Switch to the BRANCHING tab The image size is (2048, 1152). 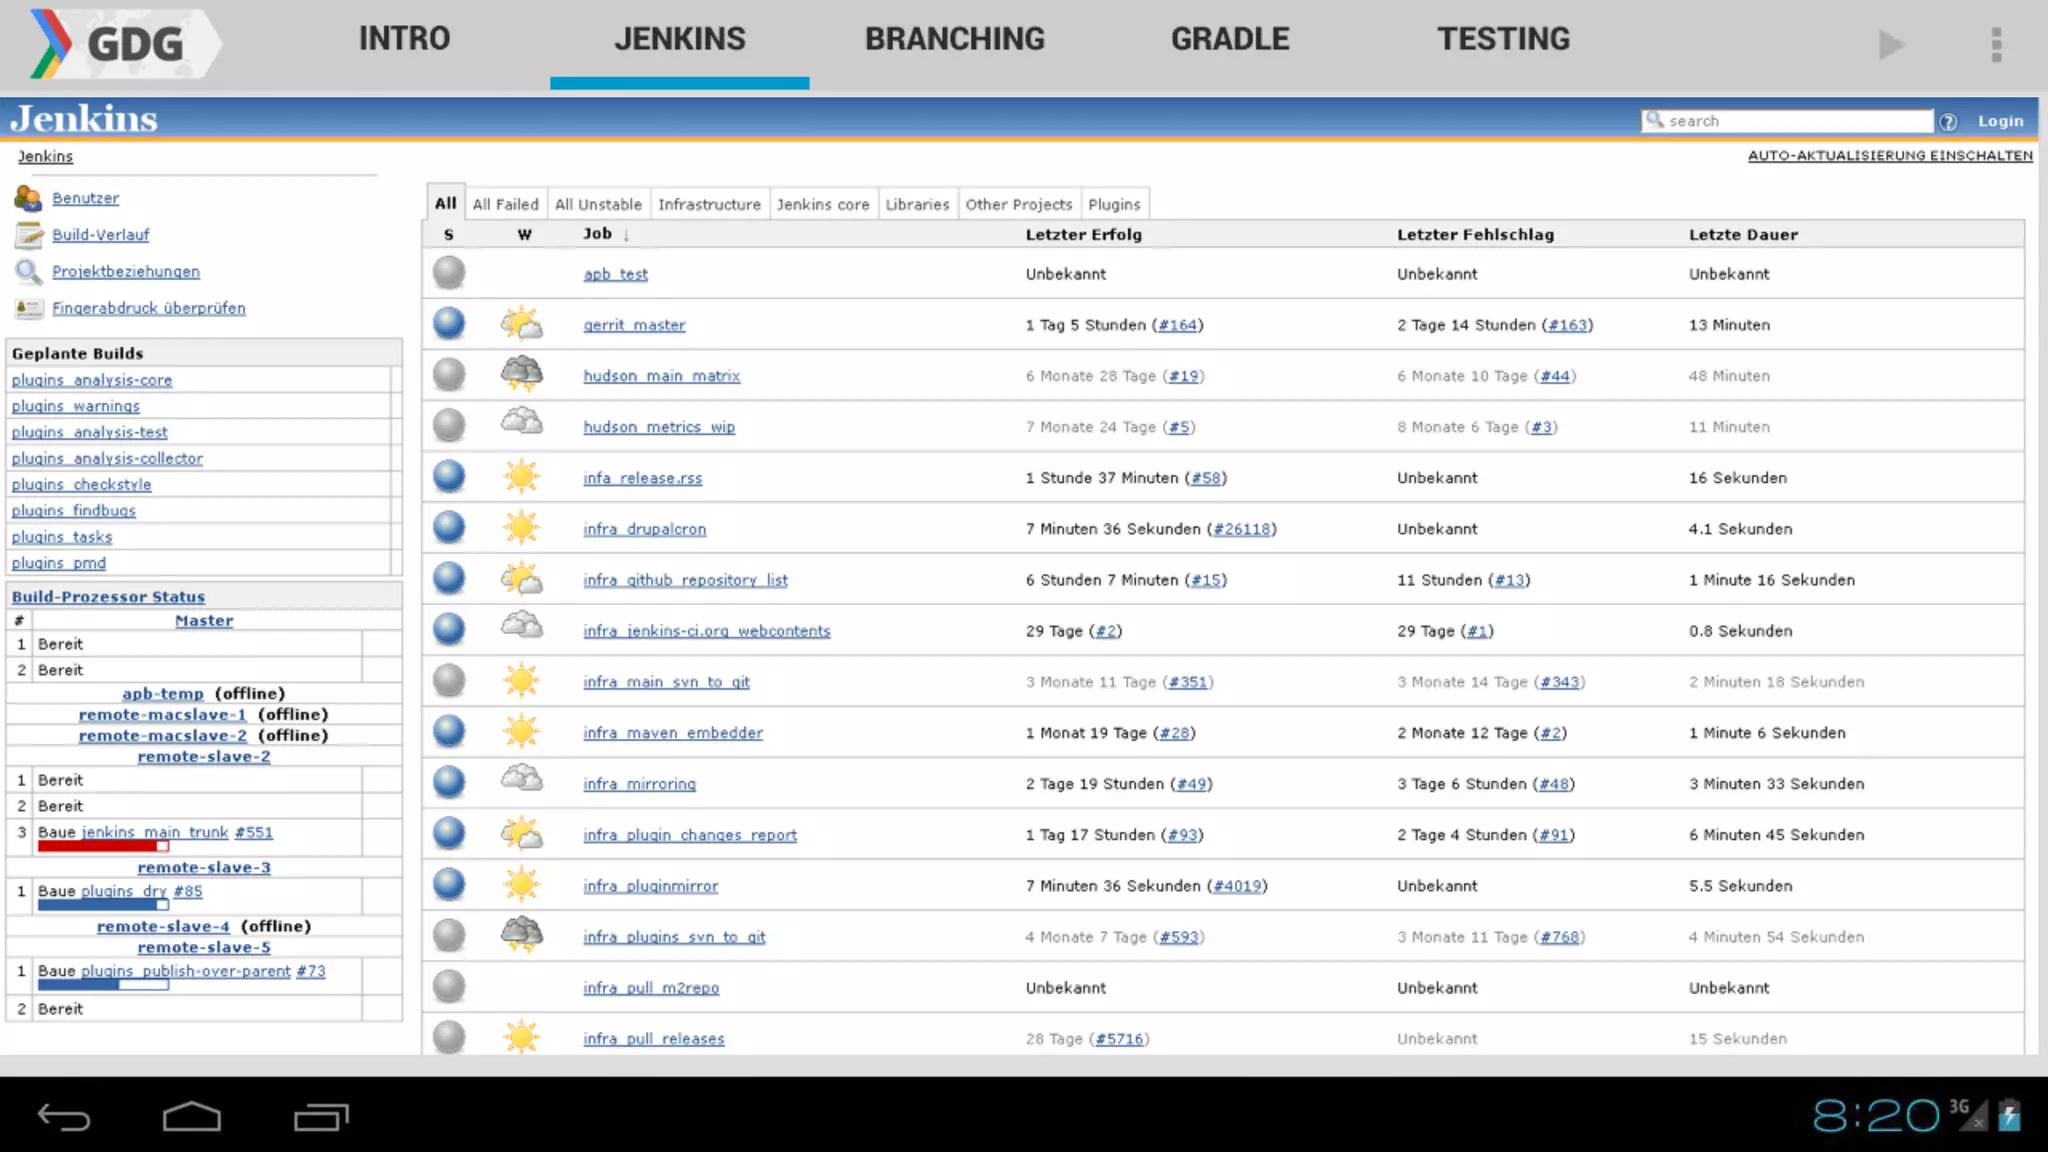(x=954, y=40)
